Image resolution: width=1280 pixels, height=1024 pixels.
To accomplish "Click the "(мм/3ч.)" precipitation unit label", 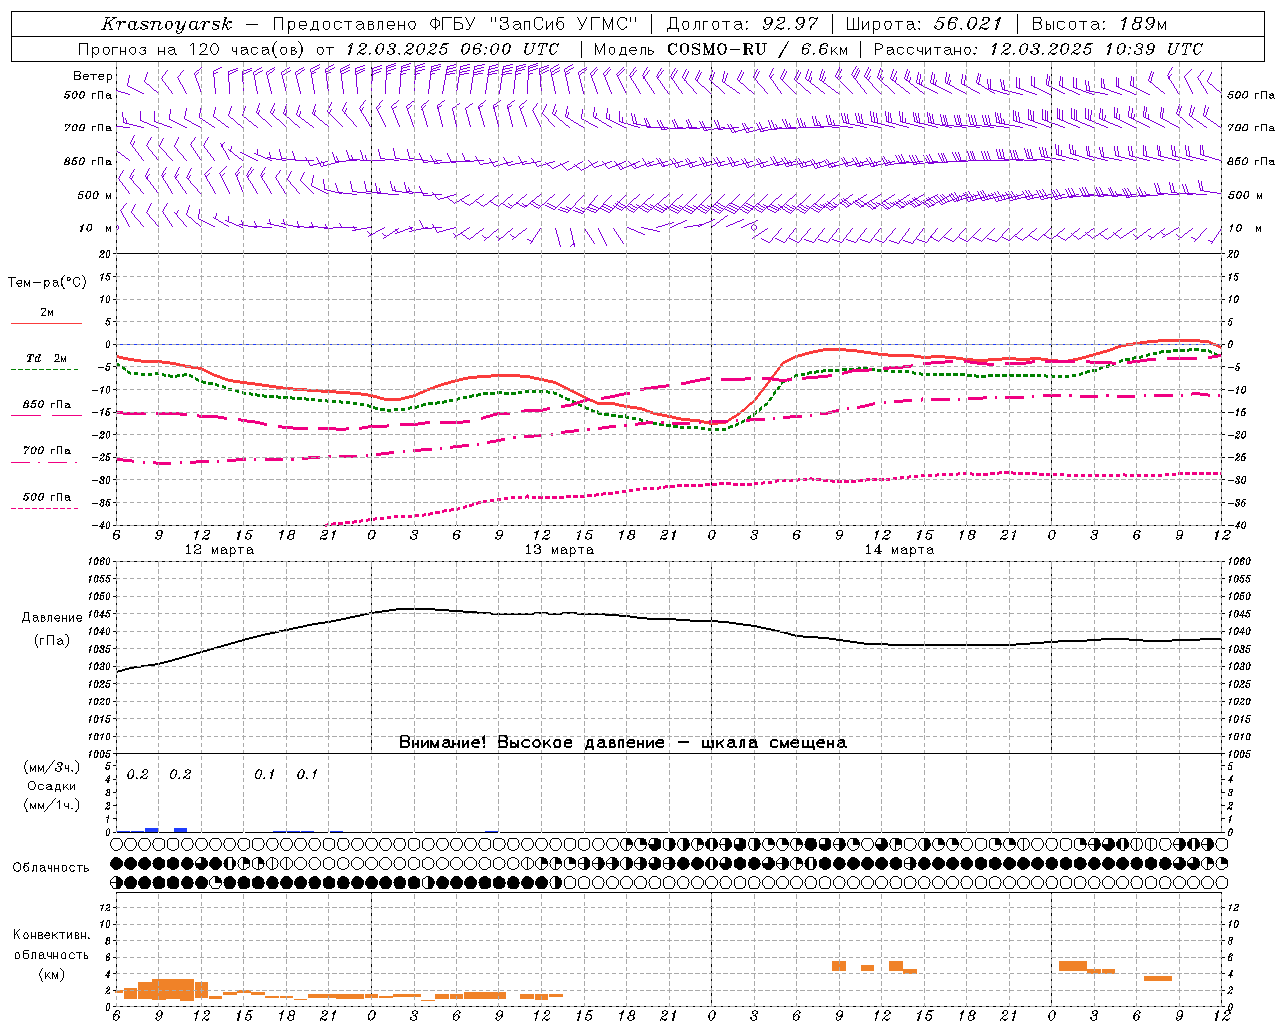I will pos(51,768).
